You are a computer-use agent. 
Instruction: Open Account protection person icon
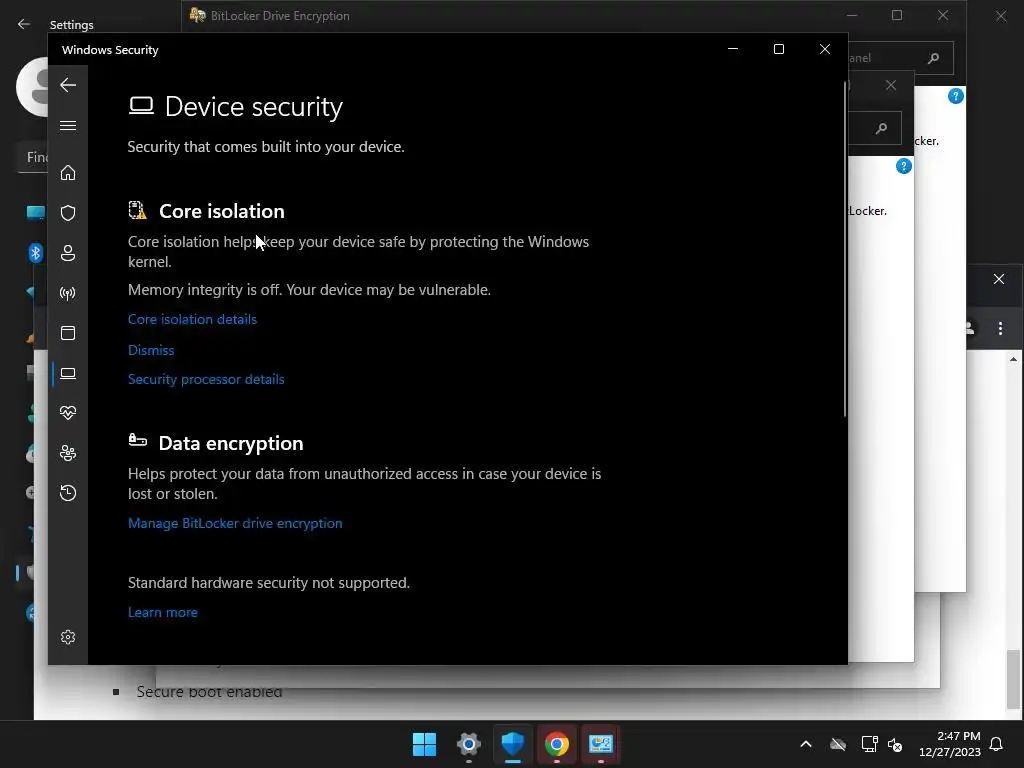(x=68, y=253)
